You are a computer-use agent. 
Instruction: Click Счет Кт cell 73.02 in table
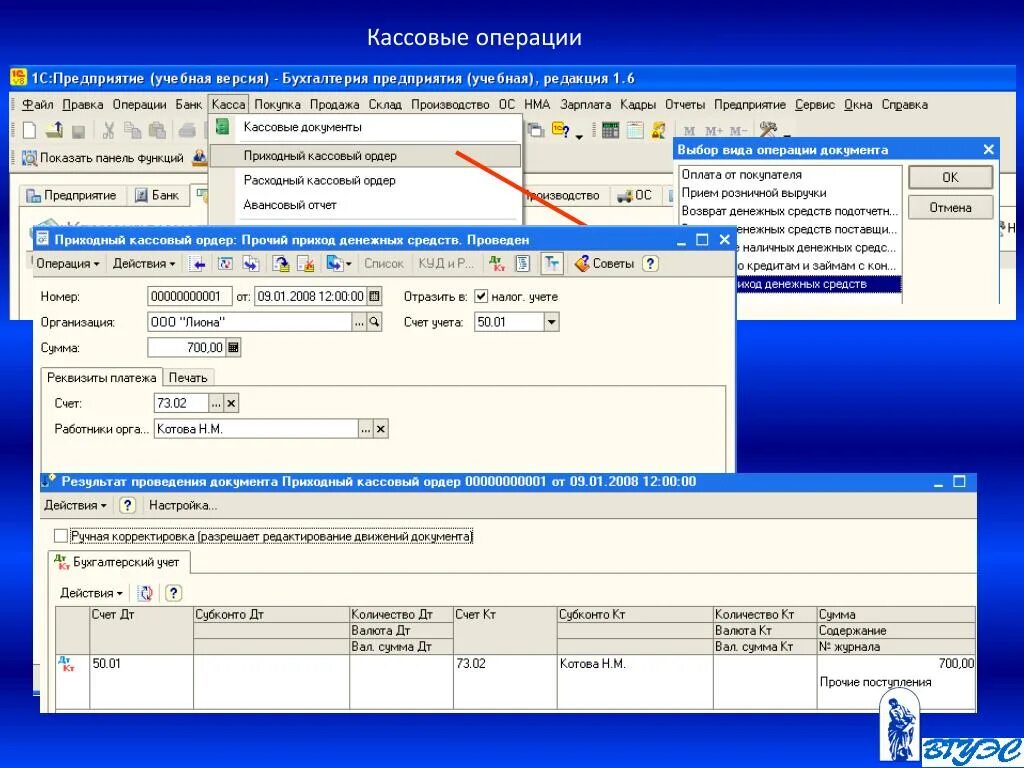(x=505, y=681)
